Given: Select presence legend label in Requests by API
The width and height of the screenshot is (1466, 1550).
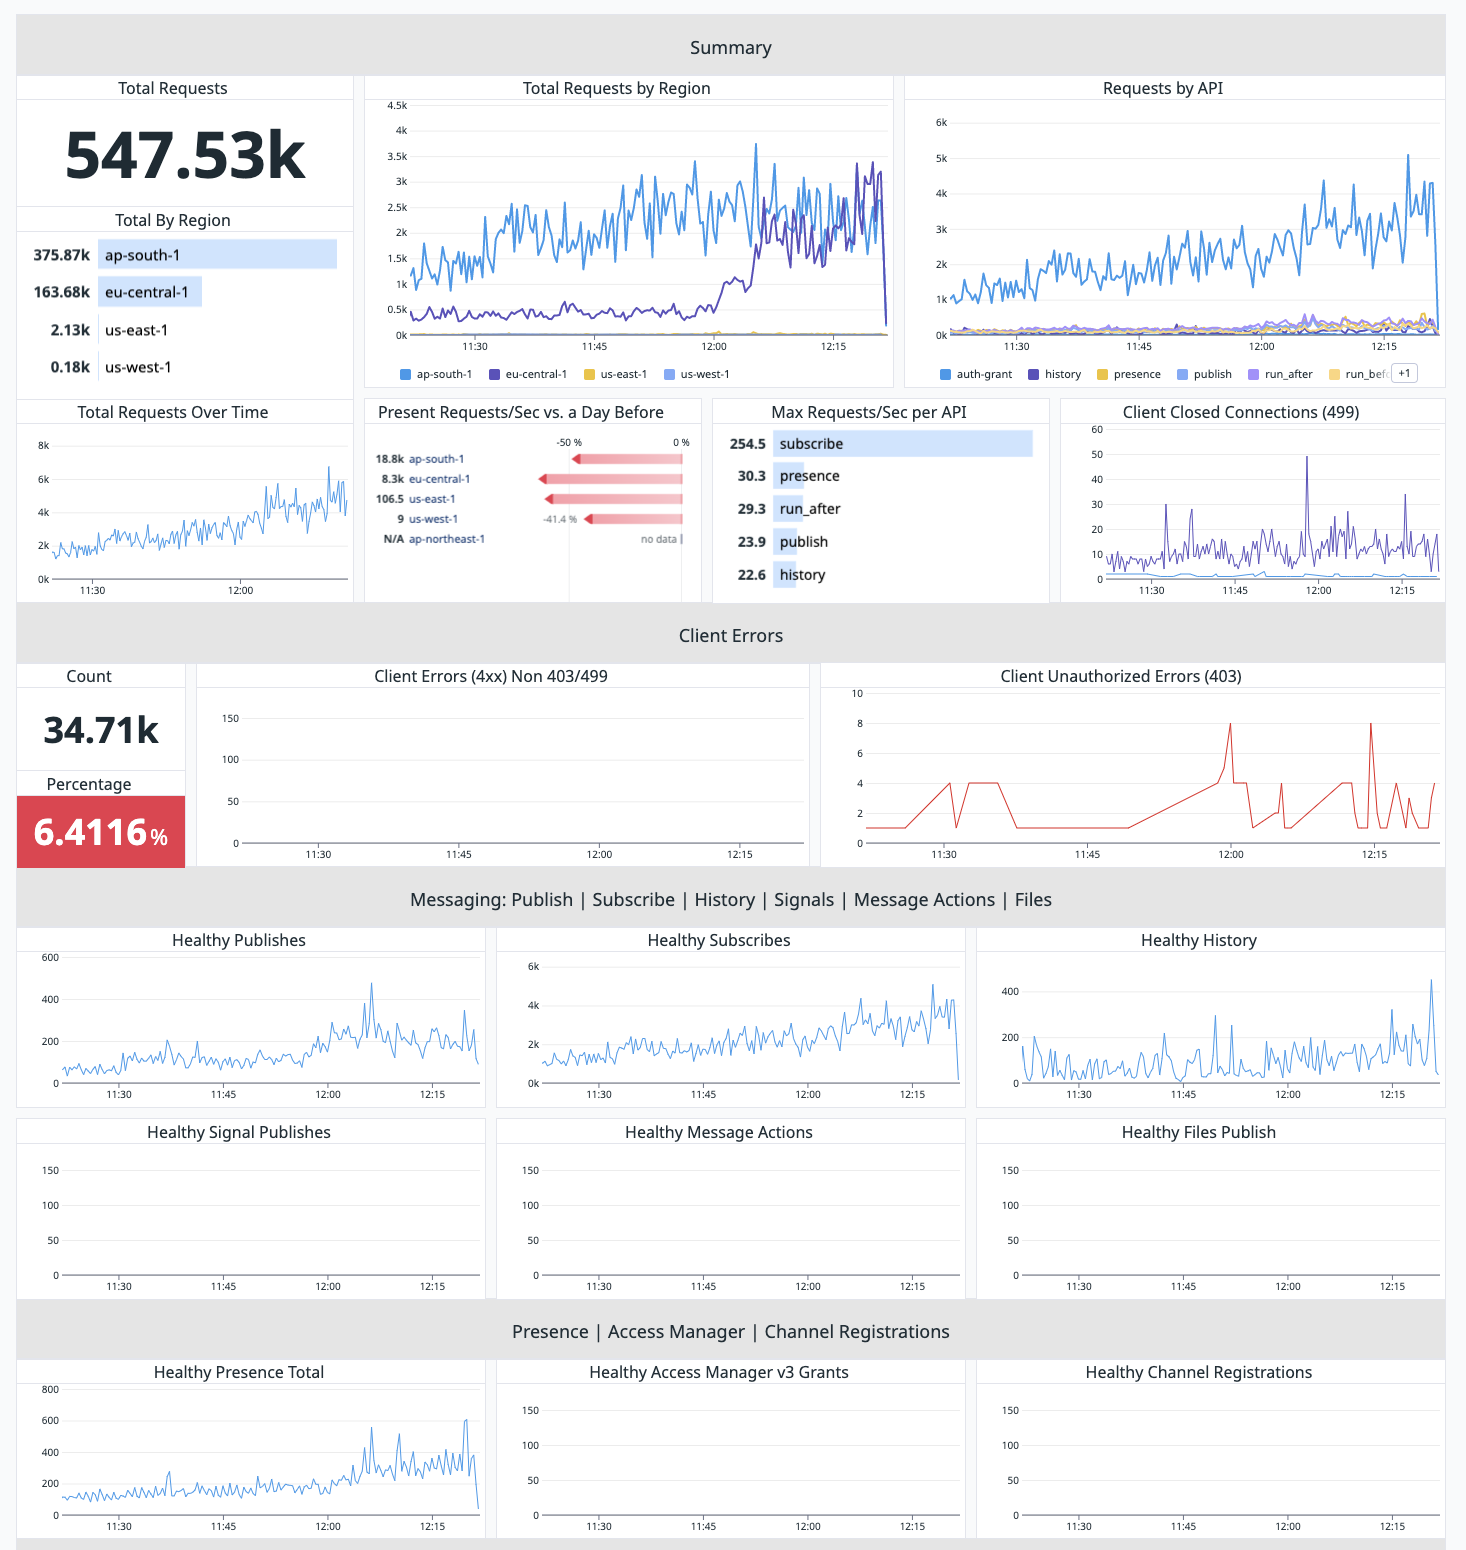Looking at the screenshot, I should click(x=1137, y=374).
